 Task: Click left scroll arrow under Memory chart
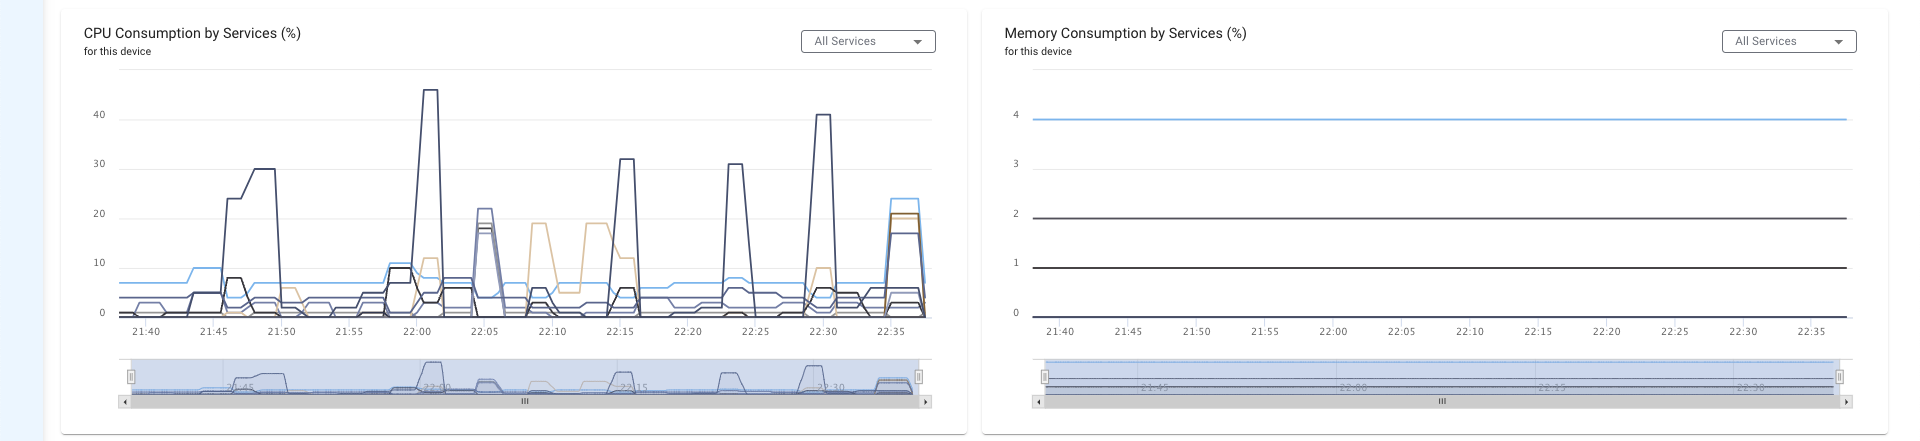(1038, 402)
